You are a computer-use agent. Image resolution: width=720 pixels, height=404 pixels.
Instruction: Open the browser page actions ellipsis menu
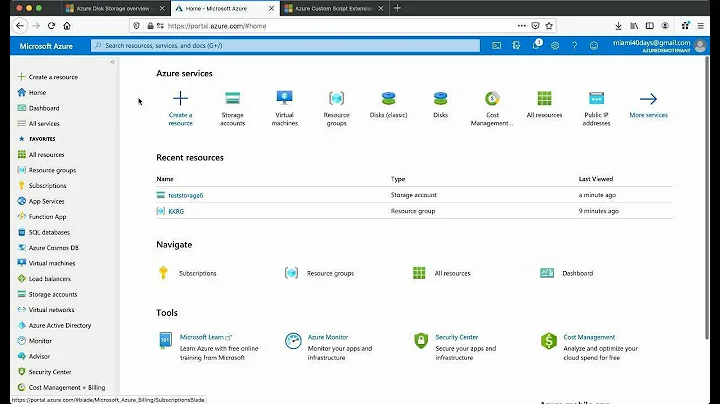[521, 26]
